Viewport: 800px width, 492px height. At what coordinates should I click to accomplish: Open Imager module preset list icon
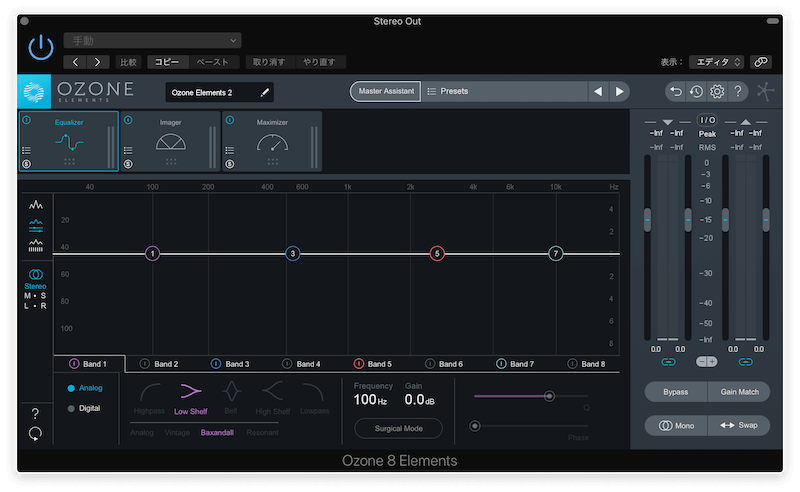[x=128, y=151]
